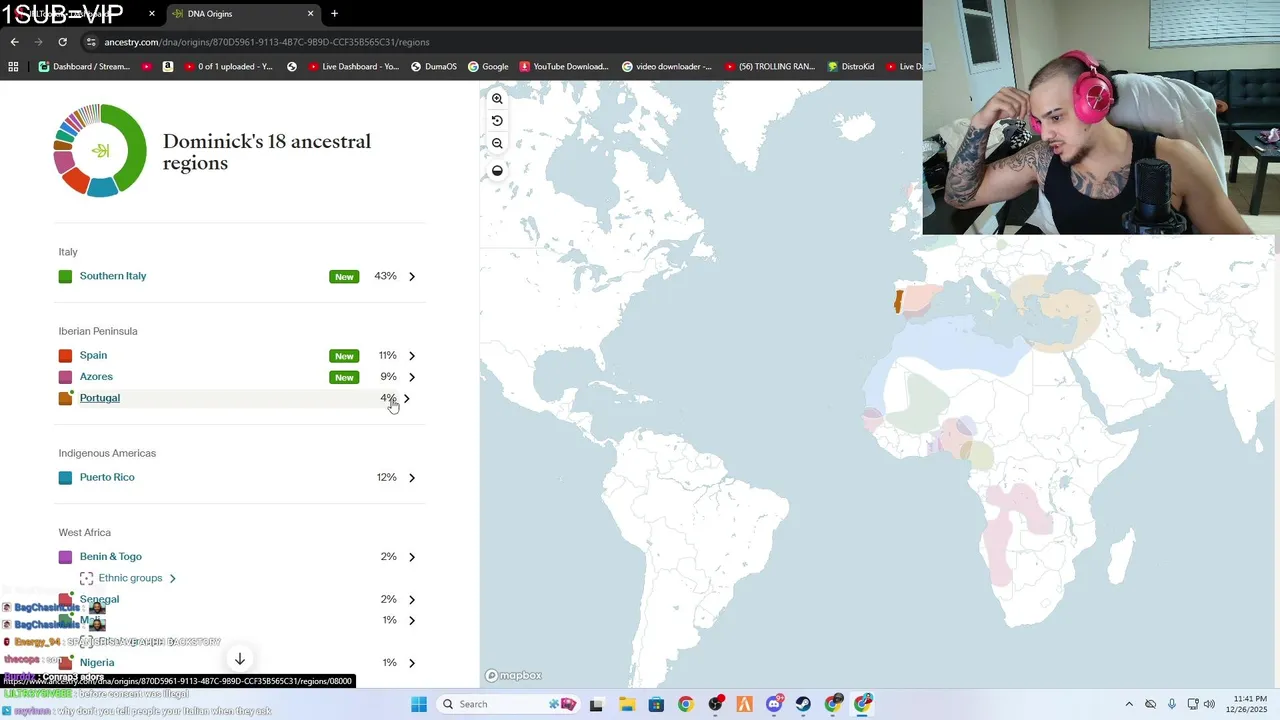Open the Azores region link
This screenshot has height=720, width=1280.
(96, 377)
